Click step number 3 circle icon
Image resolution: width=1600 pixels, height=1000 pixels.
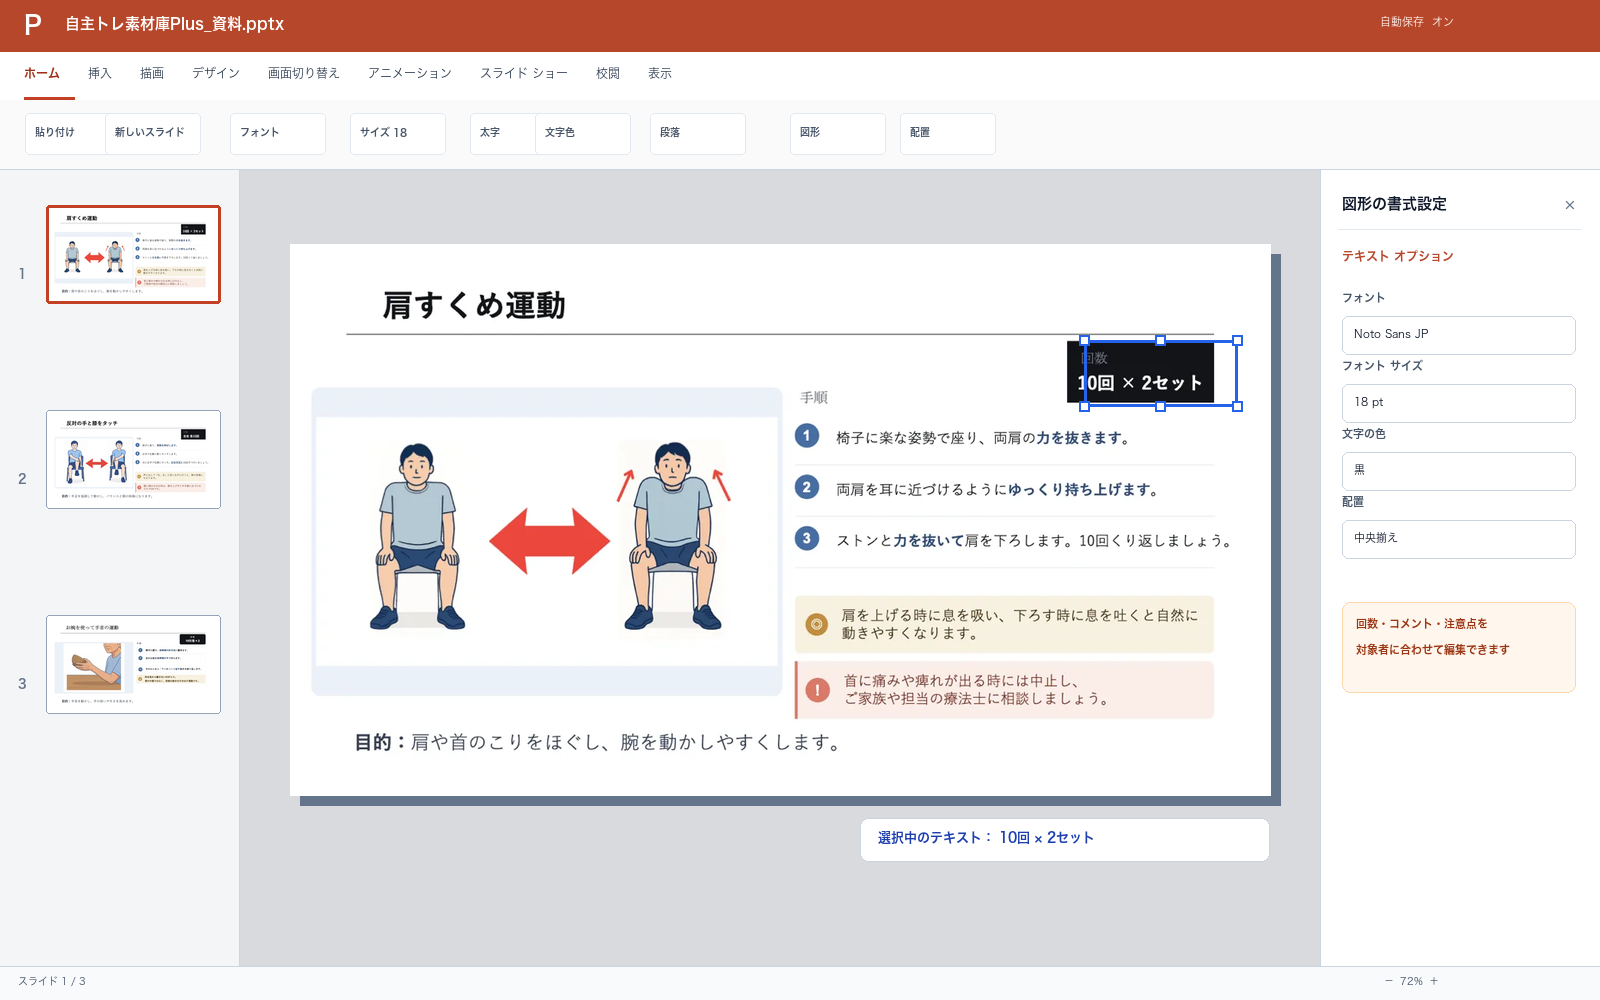pyautogui.click(x=807, y=538)
